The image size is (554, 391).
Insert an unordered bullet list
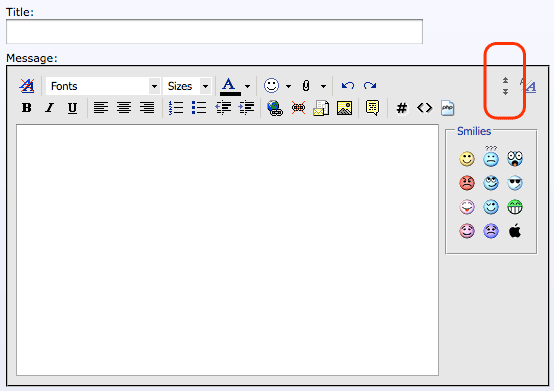(x=199, y=108)
